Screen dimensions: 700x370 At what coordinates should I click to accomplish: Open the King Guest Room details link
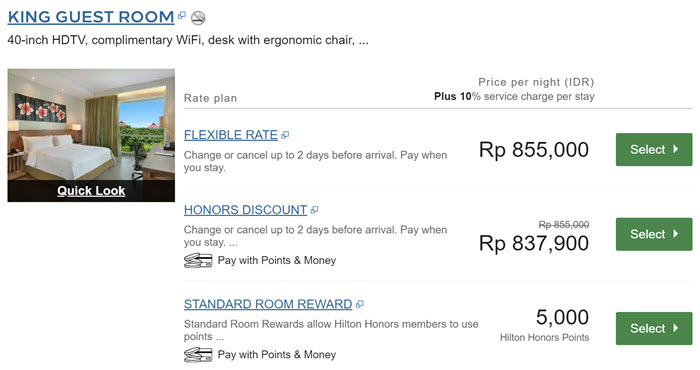[91, 17]
